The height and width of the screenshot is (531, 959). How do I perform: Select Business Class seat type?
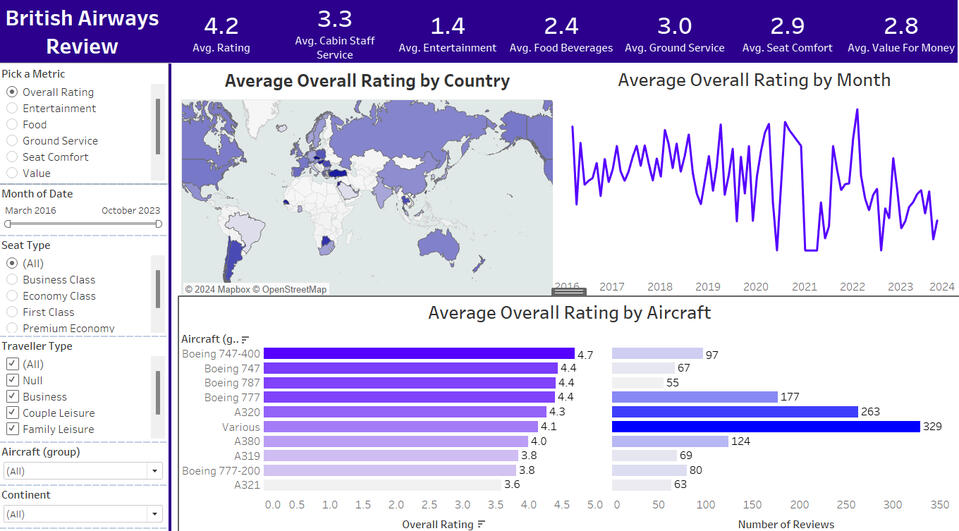coord(12,280)
